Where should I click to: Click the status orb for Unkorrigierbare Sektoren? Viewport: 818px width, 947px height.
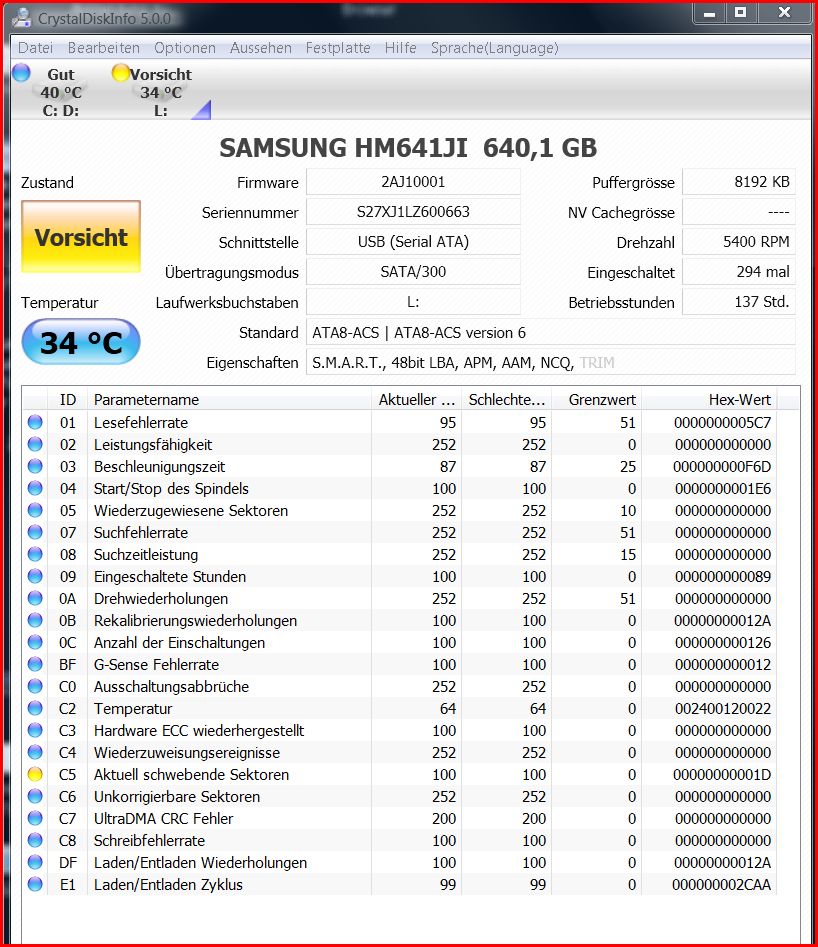click(35, 796)
